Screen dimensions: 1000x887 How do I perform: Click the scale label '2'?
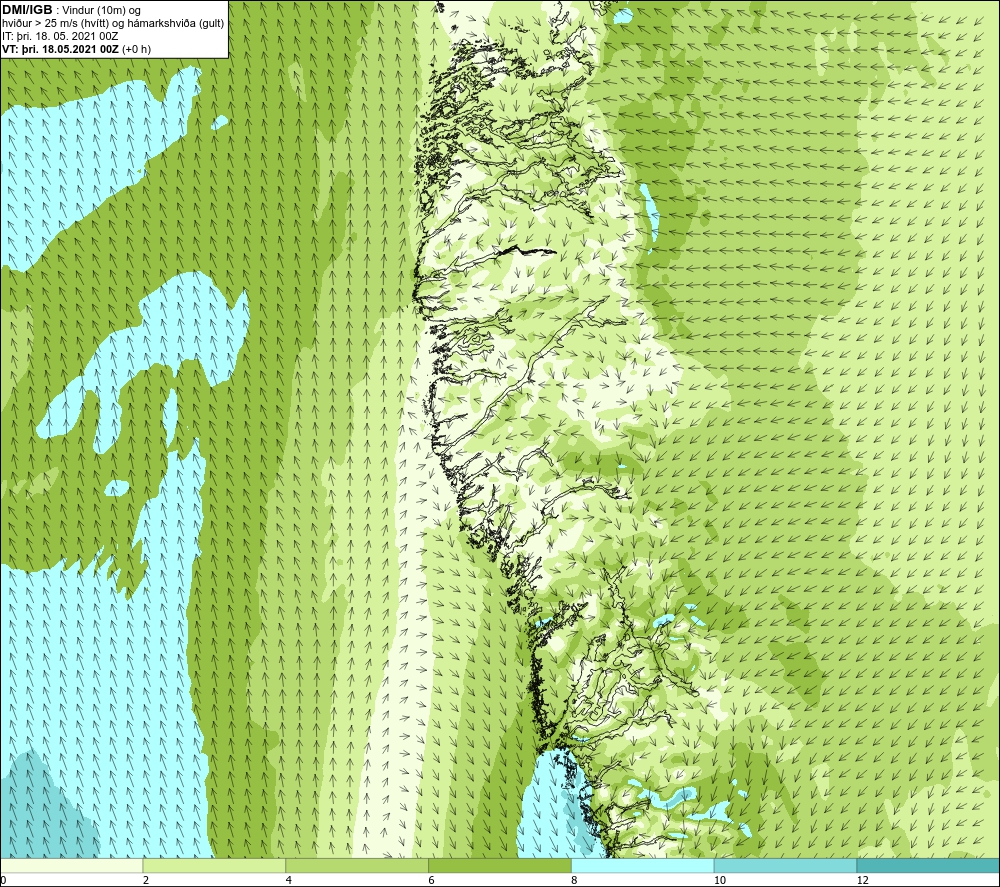[x=146, y=880]
